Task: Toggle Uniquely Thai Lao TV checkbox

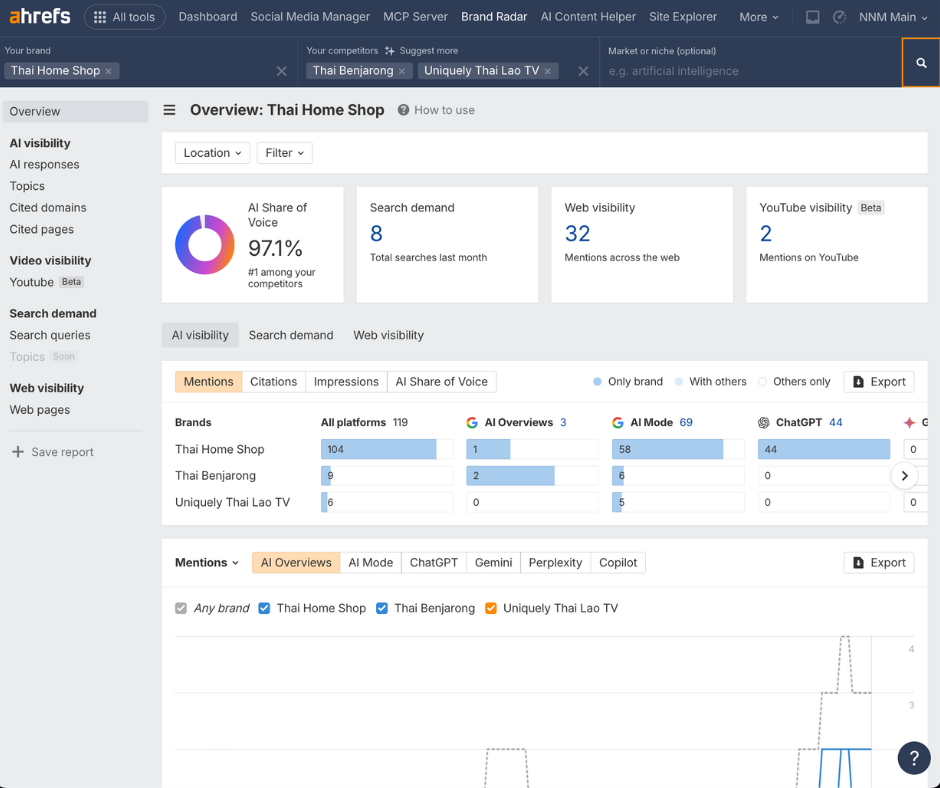Action: 491,608
